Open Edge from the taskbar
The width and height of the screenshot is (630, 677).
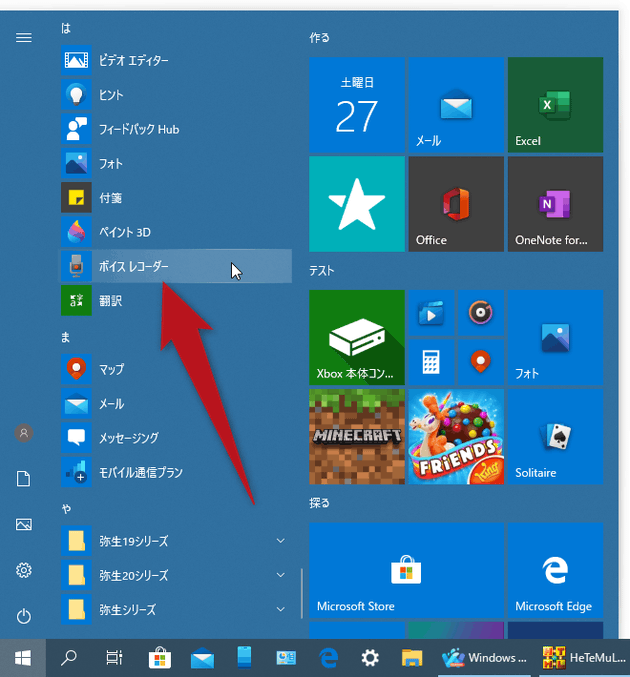pyautogui.click(x=328, y=658)
